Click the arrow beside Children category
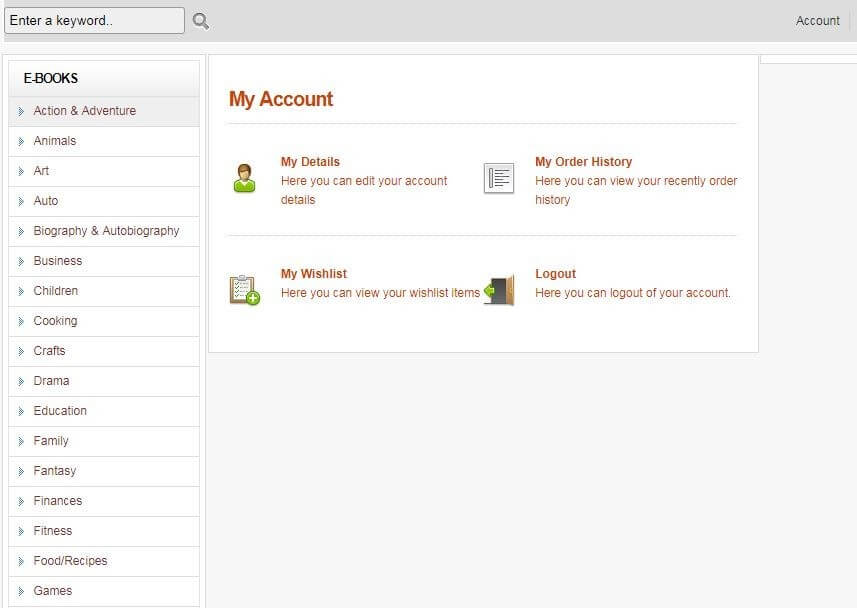Image resolution: width=857 pixels, height=608 pixels. pyautogui.click(x=21, y=292)
